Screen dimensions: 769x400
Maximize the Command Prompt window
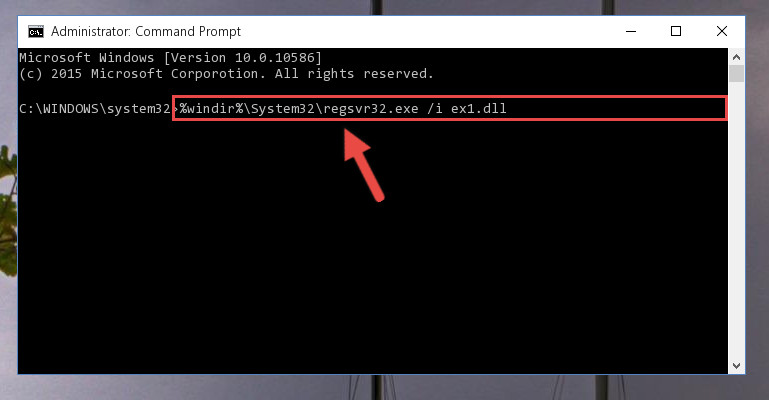[x=676, y=31]
